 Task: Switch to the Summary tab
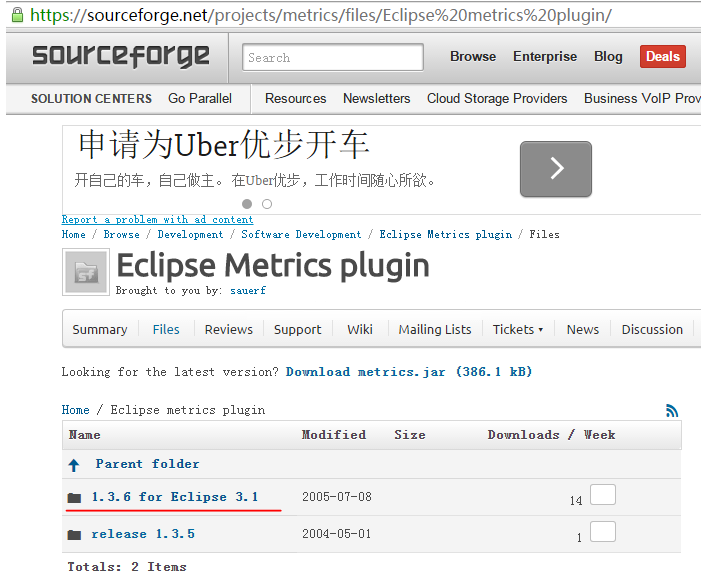(x=100, y=329)
